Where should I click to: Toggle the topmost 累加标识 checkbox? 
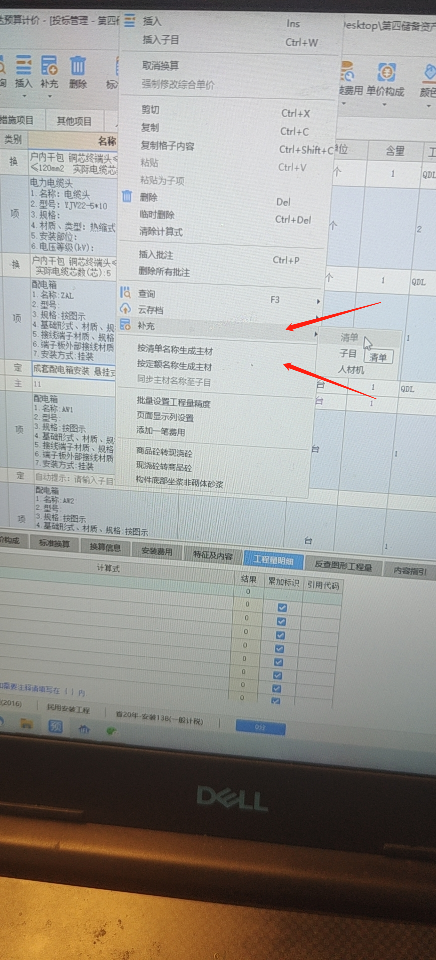282,607
